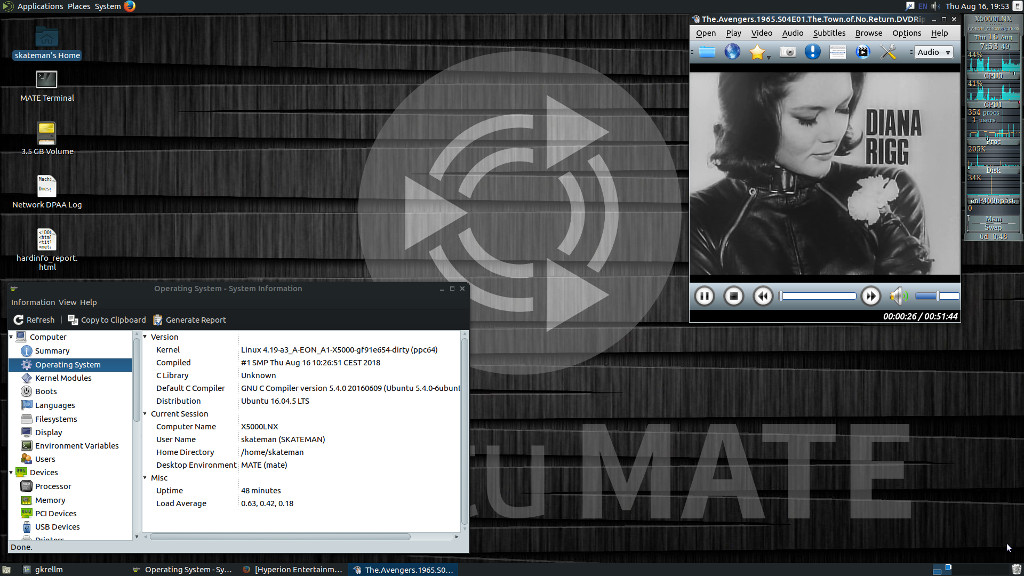Open the Applications menu in top panel
The height and width of the screenshot is (576, 1024).
[40, 7]
